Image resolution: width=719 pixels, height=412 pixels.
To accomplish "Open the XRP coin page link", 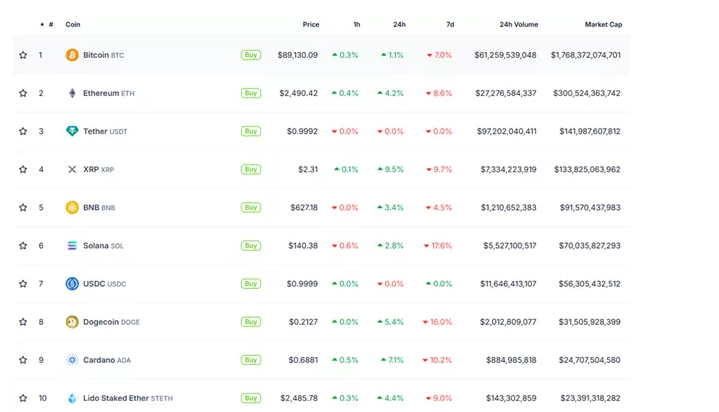I will [99, 169].
